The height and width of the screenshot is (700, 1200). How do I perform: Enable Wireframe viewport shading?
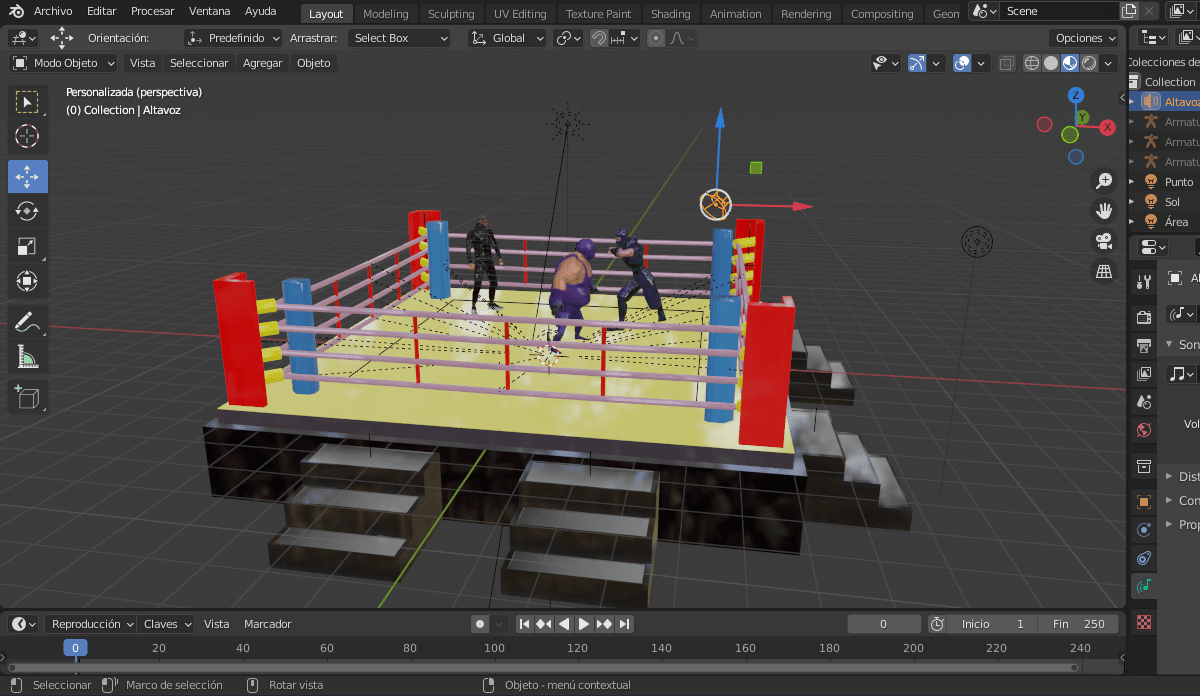(1031, 62)
